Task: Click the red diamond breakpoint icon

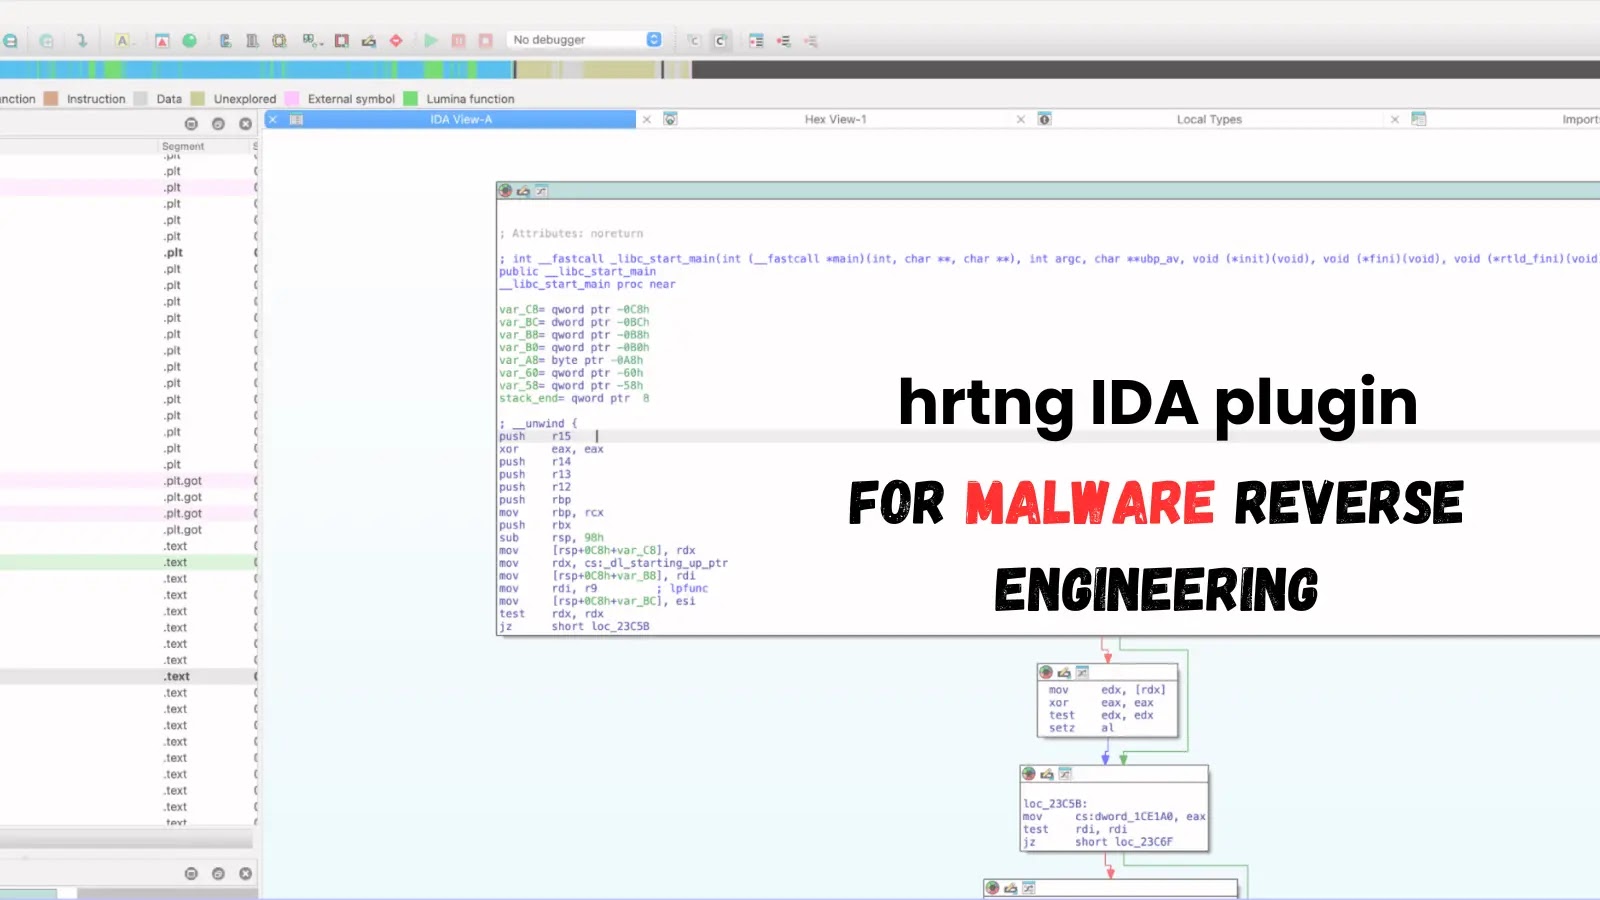Action: pos(396,41)
